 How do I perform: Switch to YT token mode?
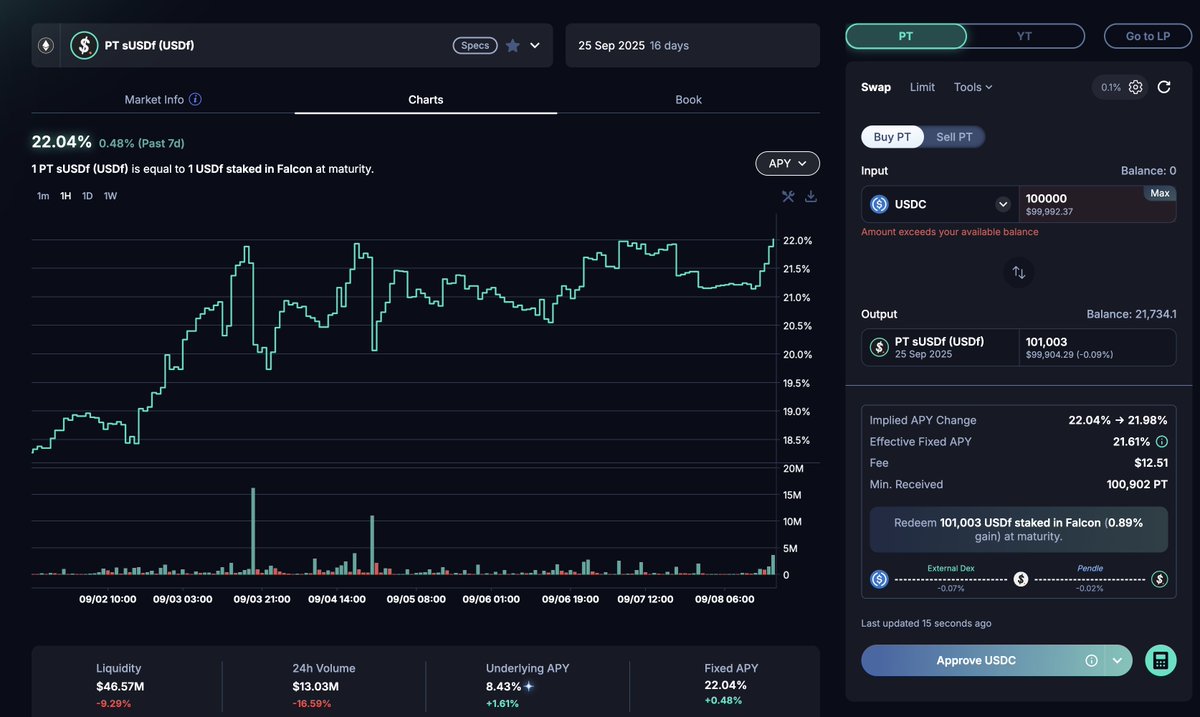pyautogui.click(x=1025, y=36)
